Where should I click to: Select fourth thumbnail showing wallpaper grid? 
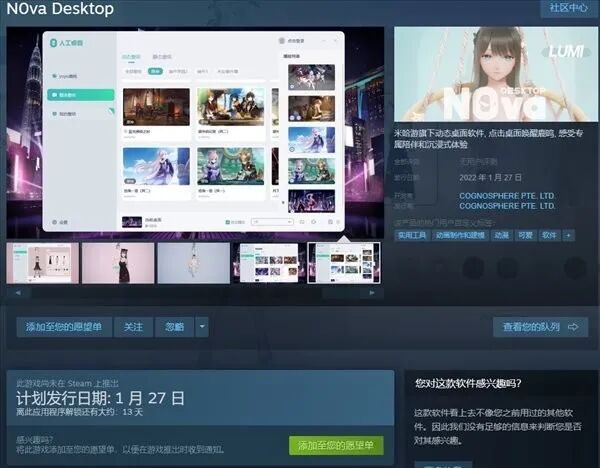(x=269, y=263)
